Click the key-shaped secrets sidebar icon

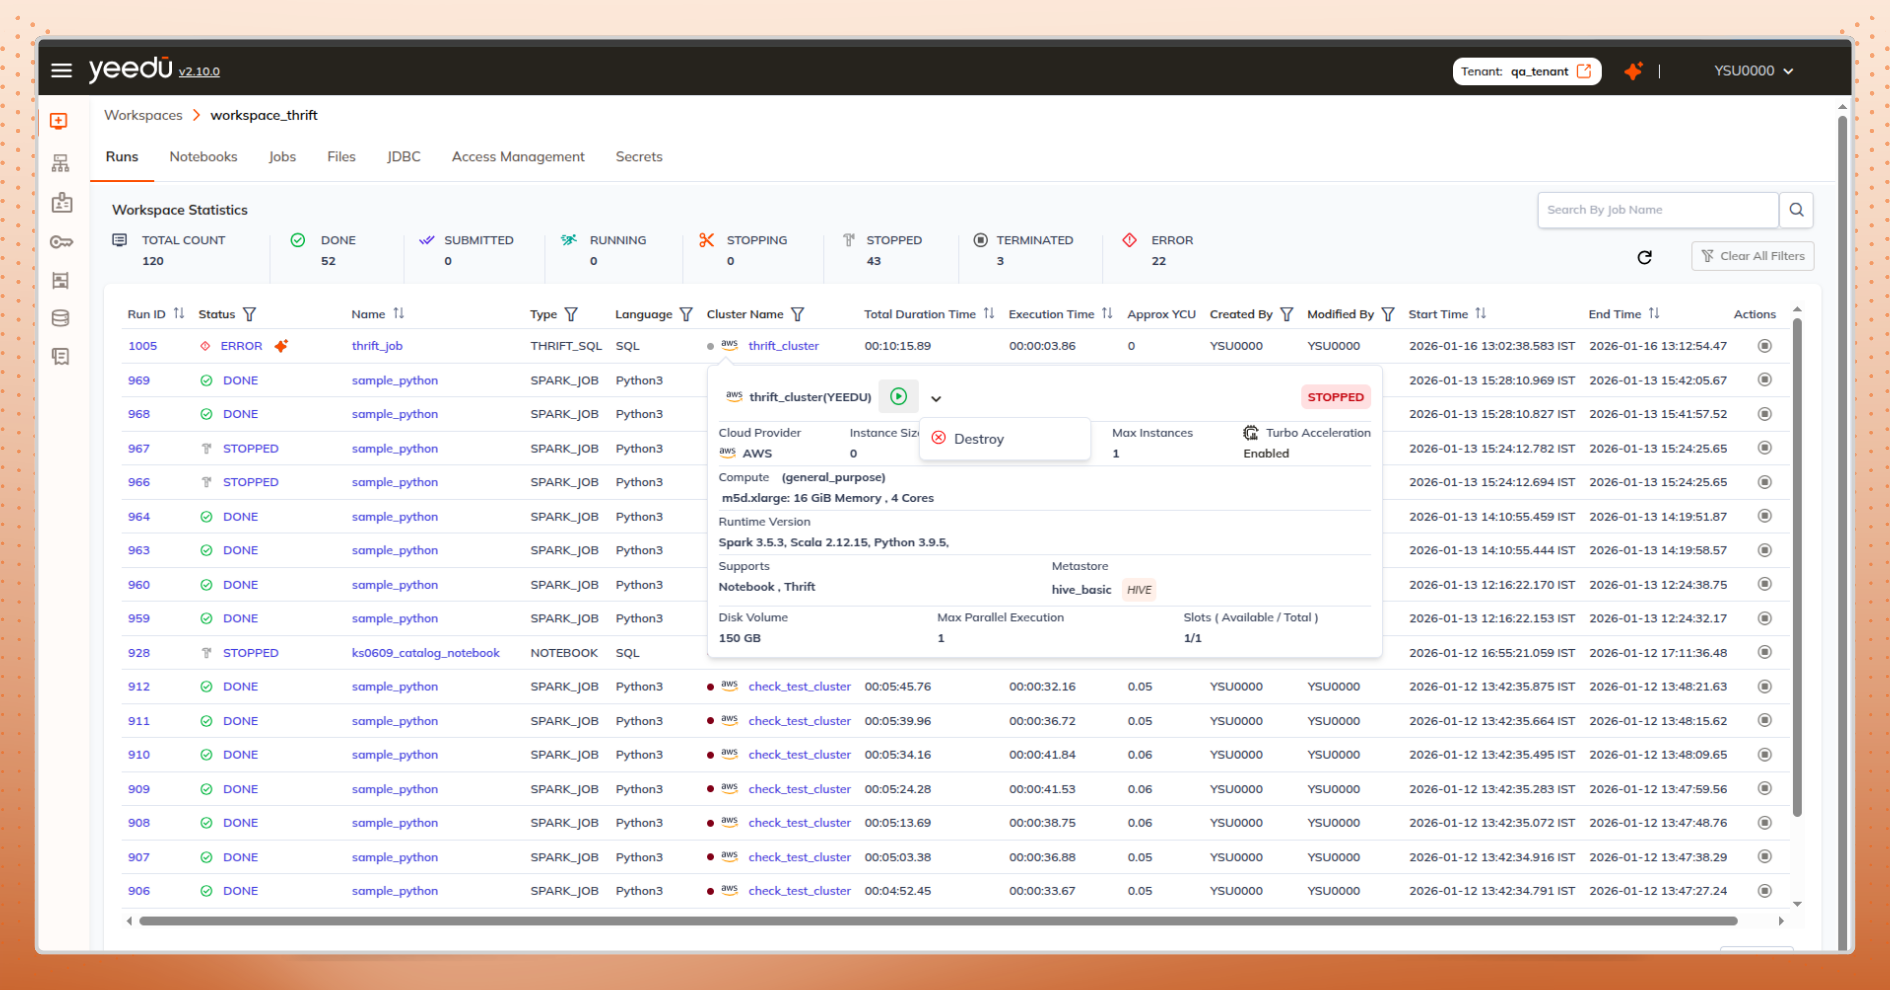[61, 242]
